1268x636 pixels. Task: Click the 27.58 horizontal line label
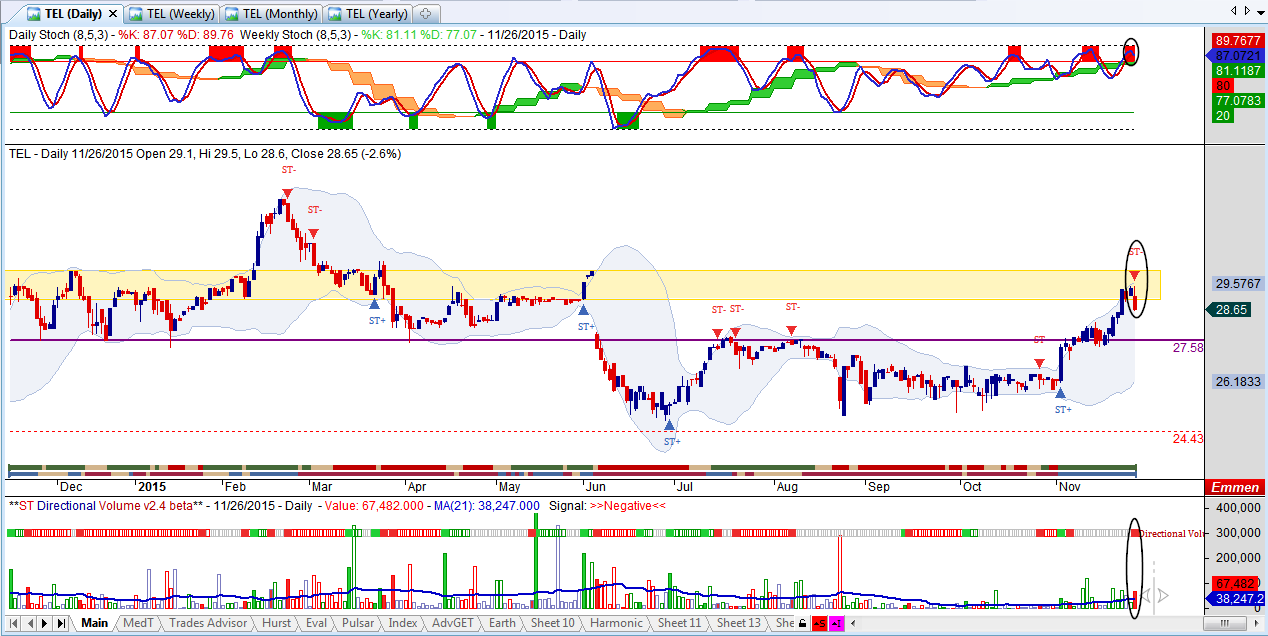[1187, 347]
